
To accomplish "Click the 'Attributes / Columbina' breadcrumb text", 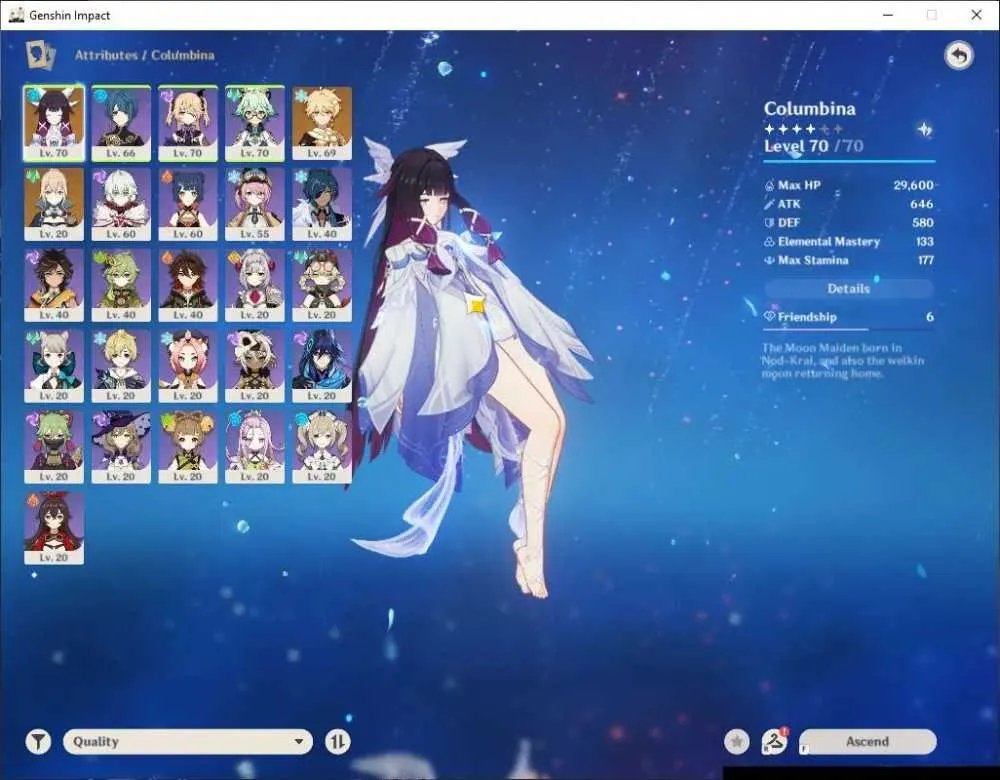I will pos(144,55).
